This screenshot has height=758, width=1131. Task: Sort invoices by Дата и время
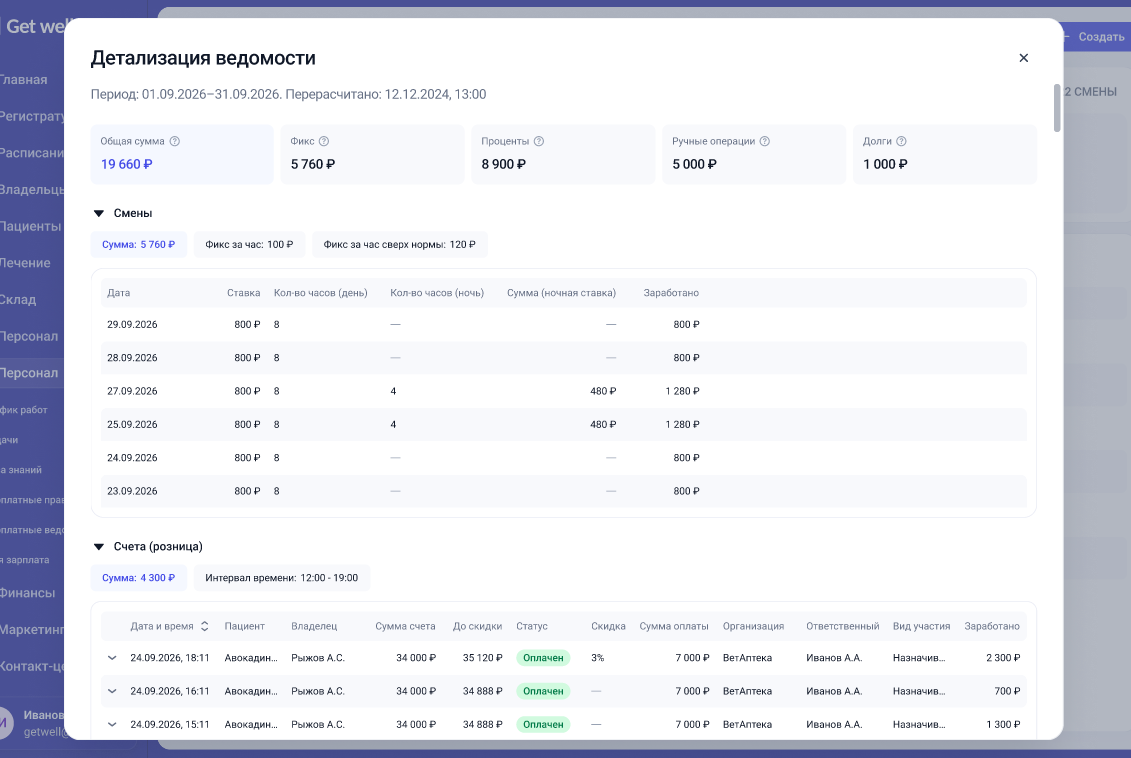(205, 626)
